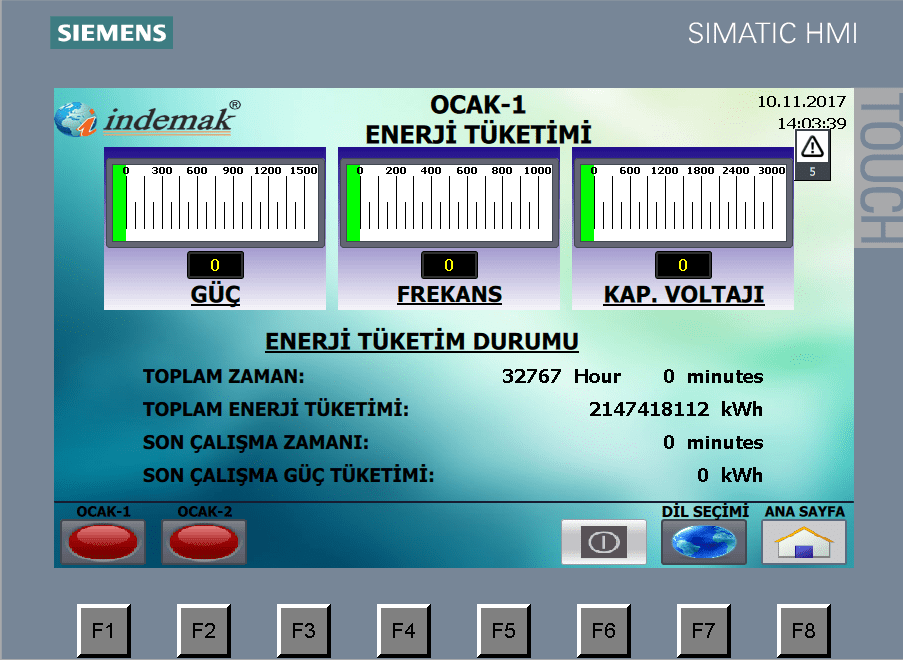Click the GÜÇ bar gauge
Image resolution: width=903 pixels, height=660 pixels.
(215, 203)
